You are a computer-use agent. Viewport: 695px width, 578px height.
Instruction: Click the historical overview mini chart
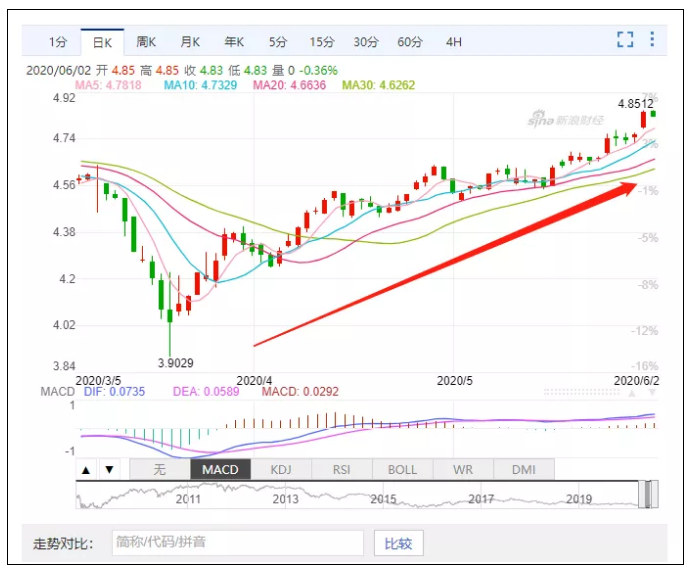point(360,495)
